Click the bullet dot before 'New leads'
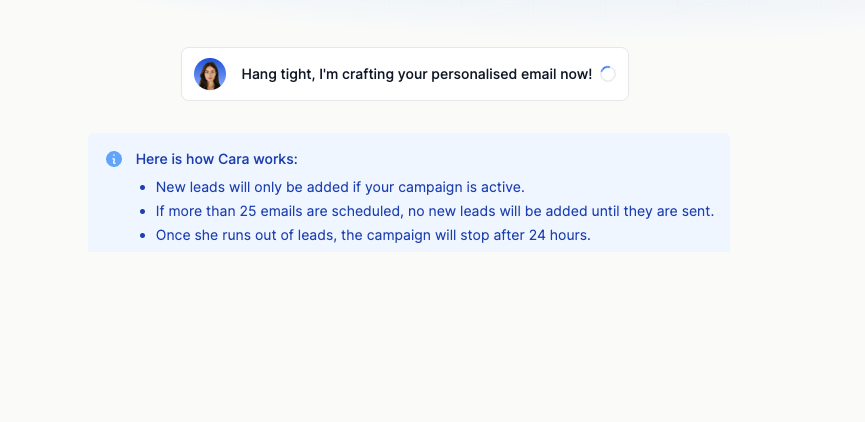The height and width of the screenshot is (422, 865). tap(143, 188)
